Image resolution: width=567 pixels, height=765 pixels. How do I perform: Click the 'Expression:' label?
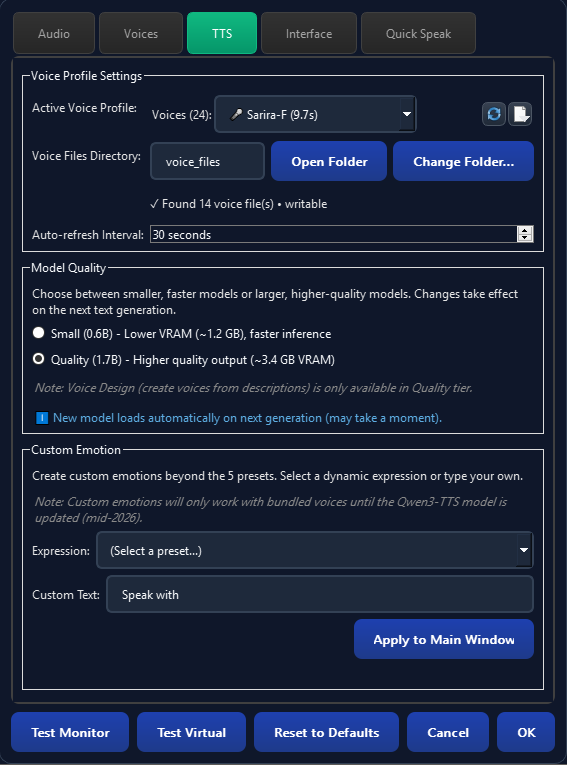[x=61, y=551]
